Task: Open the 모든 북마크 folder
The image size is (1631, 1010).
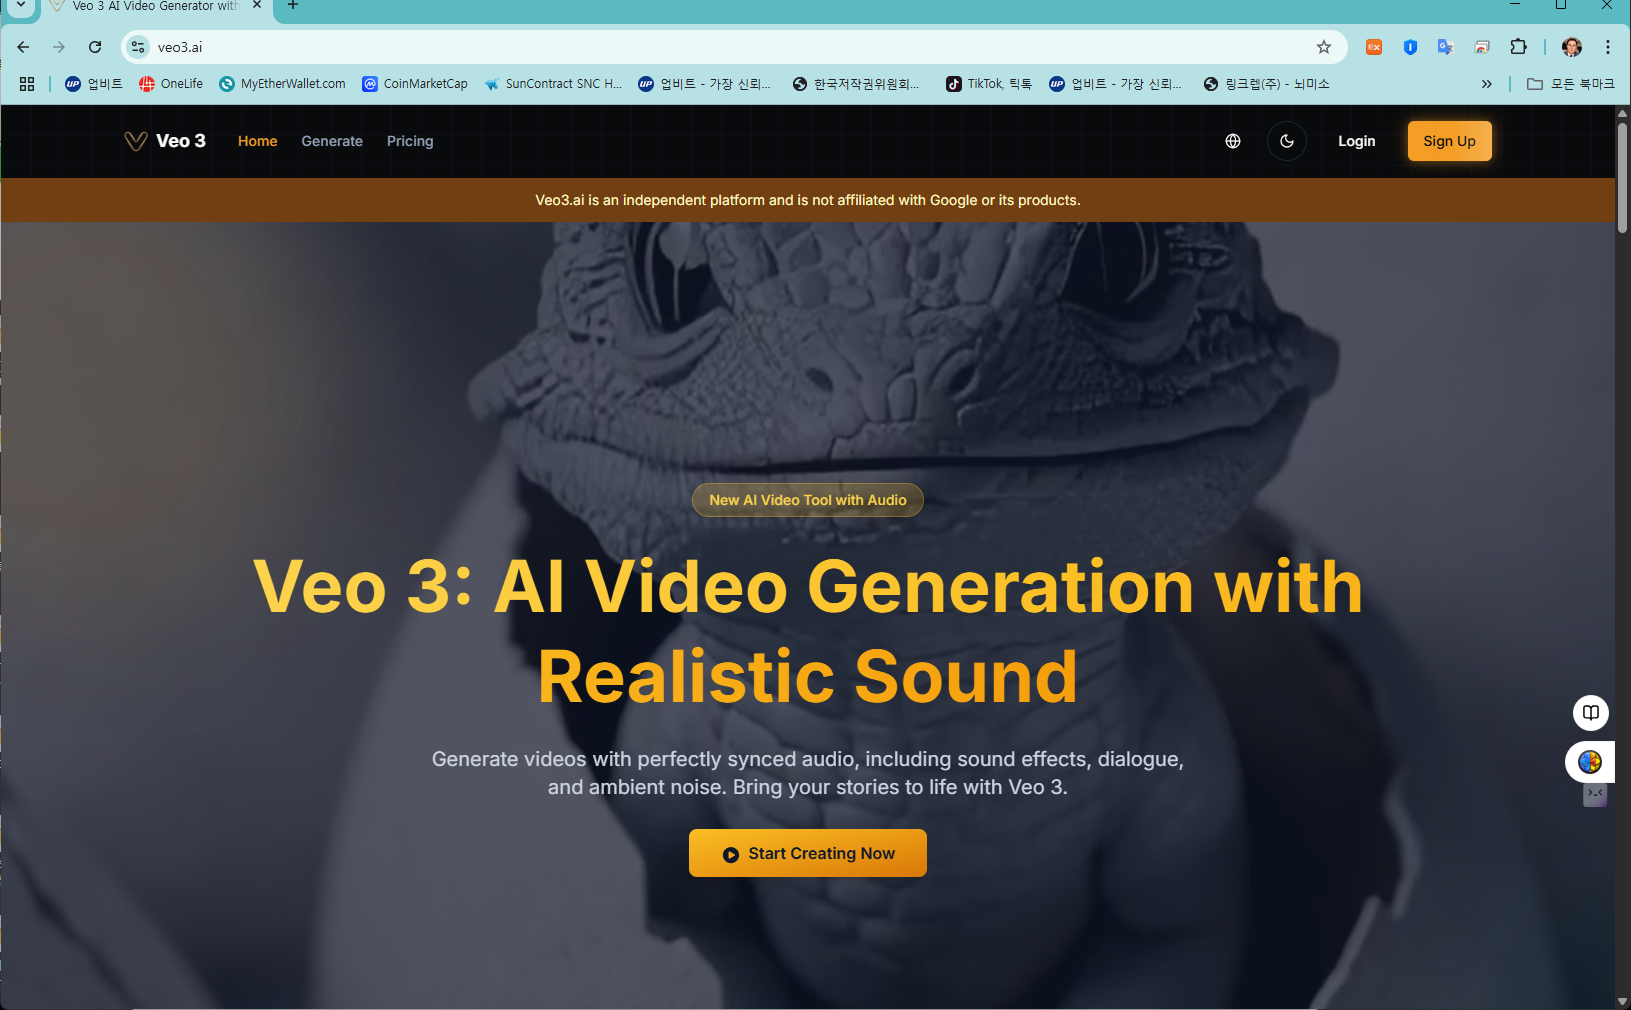Action: (1571, 84)
